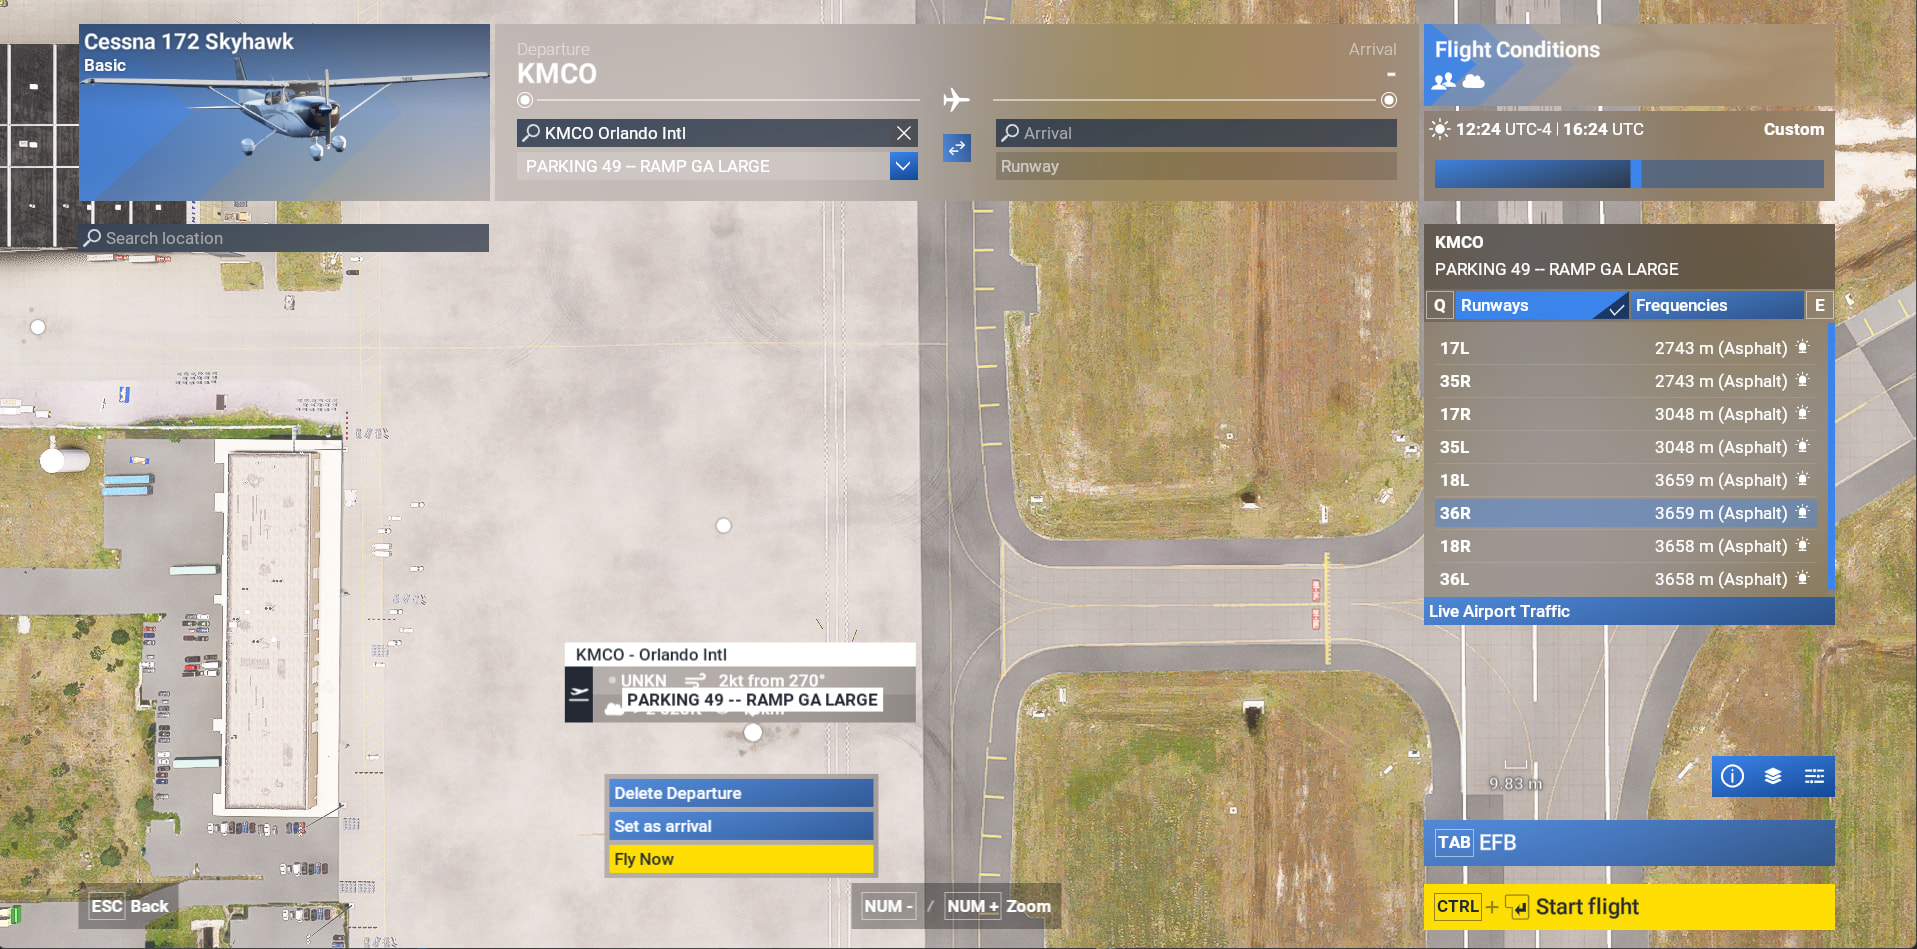The width and height of the screenshot is (1917, 949).
Task: Select runway 35L in the list
Action: pos(1625,447)
